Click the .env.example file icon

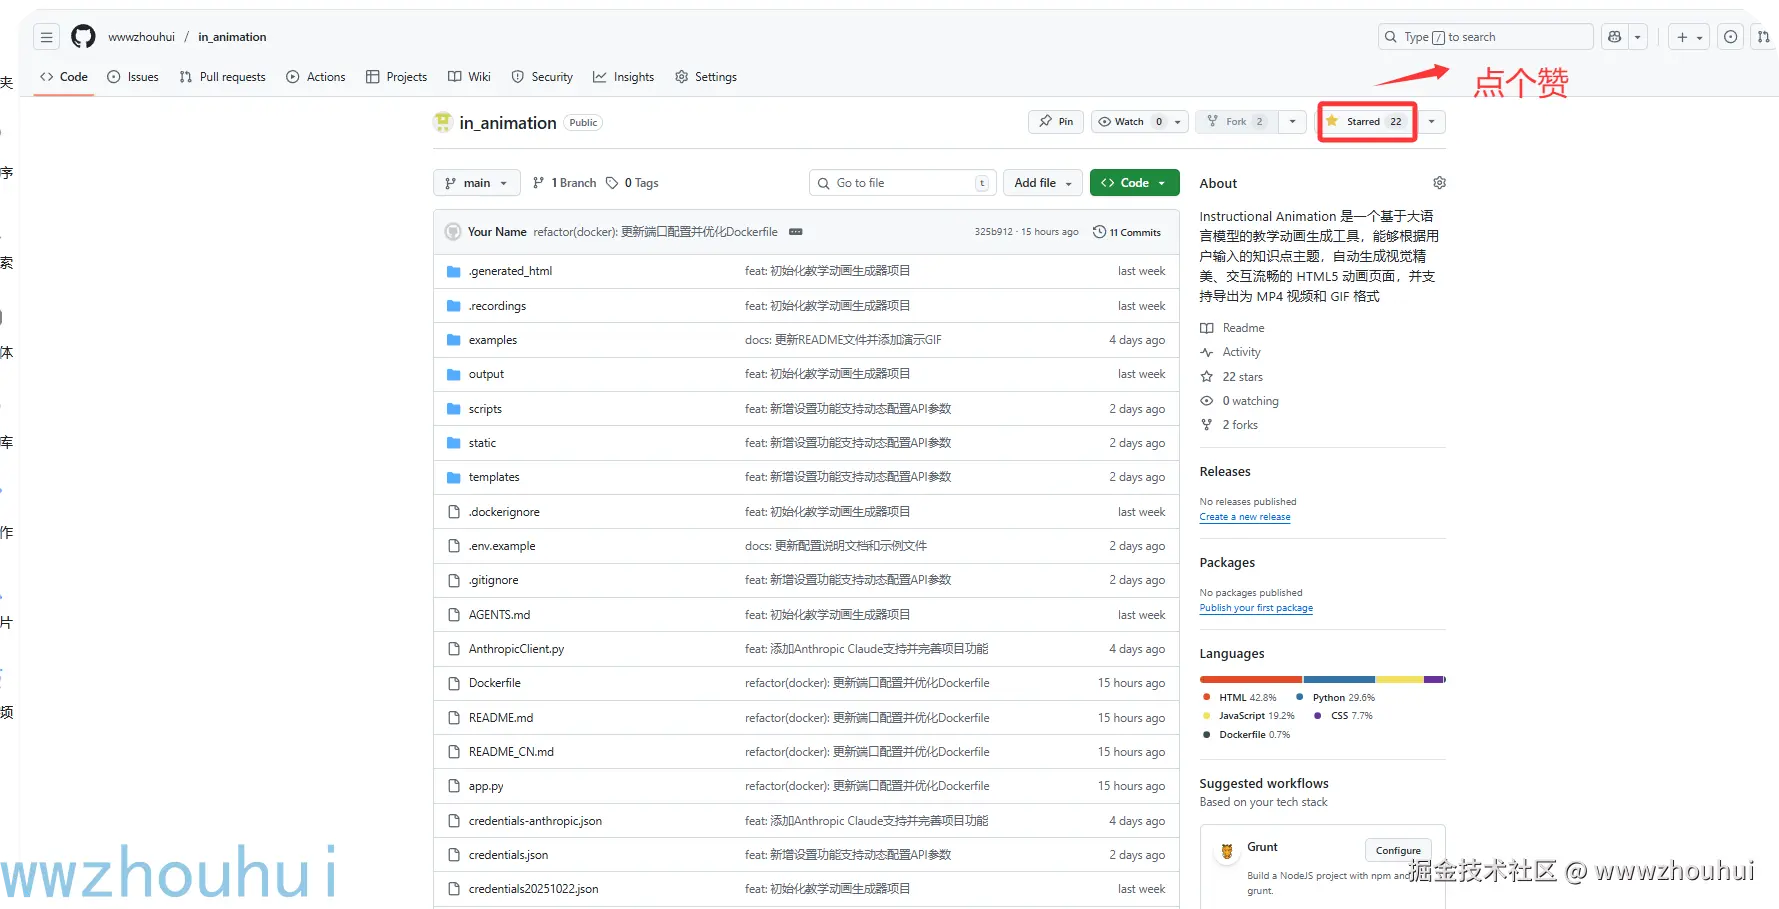coord(454,546)
